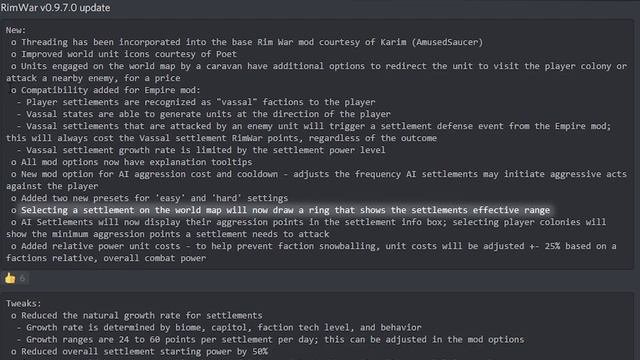
Task: Click the line about AI aggression cost and cooldown
Action: tap(316, 180)
